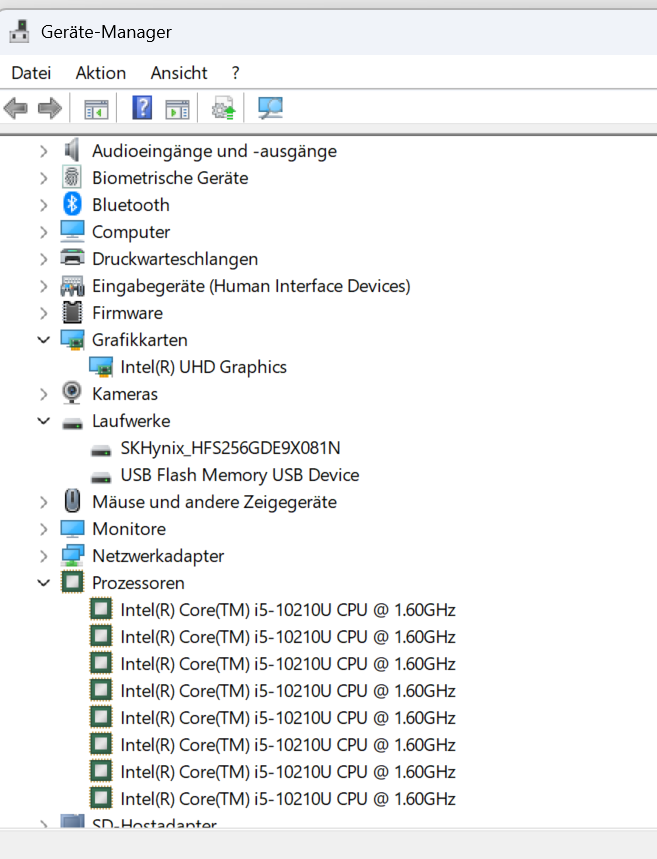Click the Forward arrow toolbar icon
657x859 pixels.
pos(50,108)
